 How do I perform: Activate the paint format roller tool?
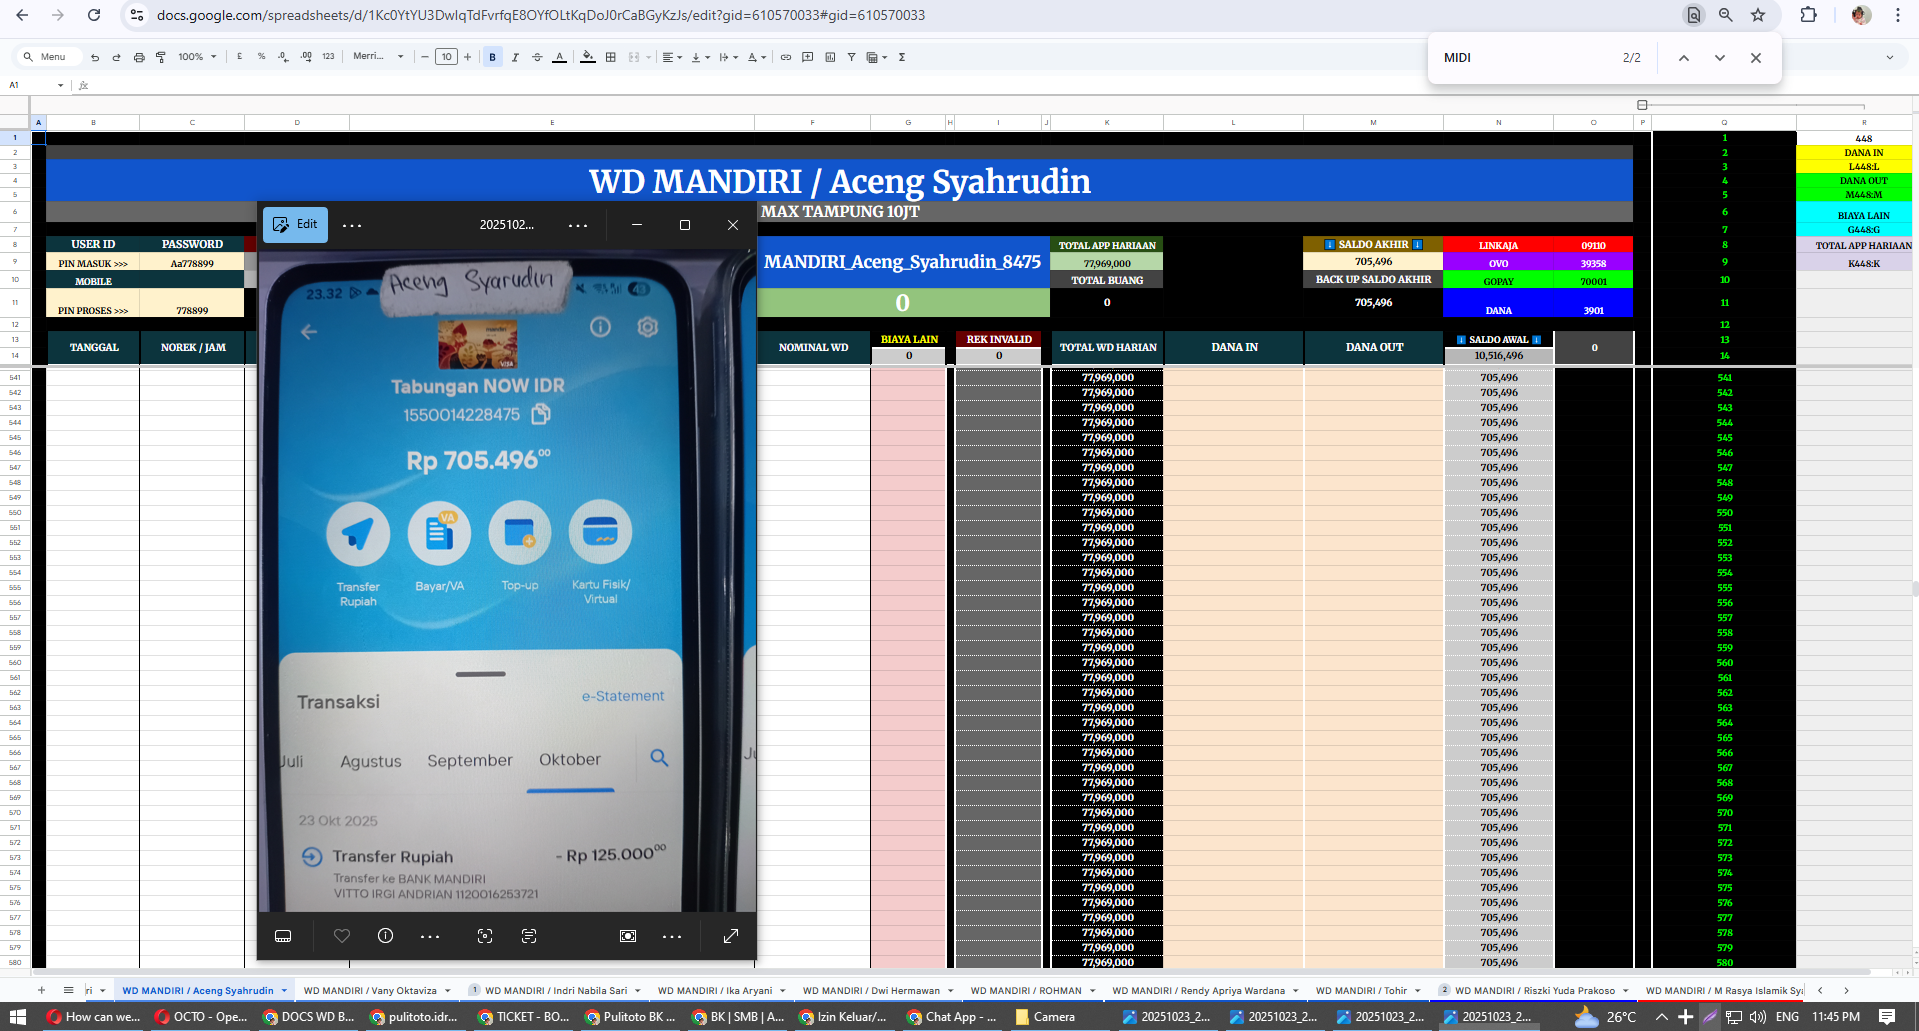pyautogui.click(x=161, y=57)
